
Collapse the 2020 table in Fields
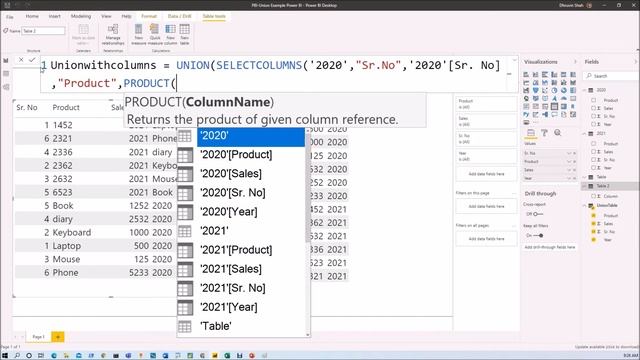[x=584, y=90]
